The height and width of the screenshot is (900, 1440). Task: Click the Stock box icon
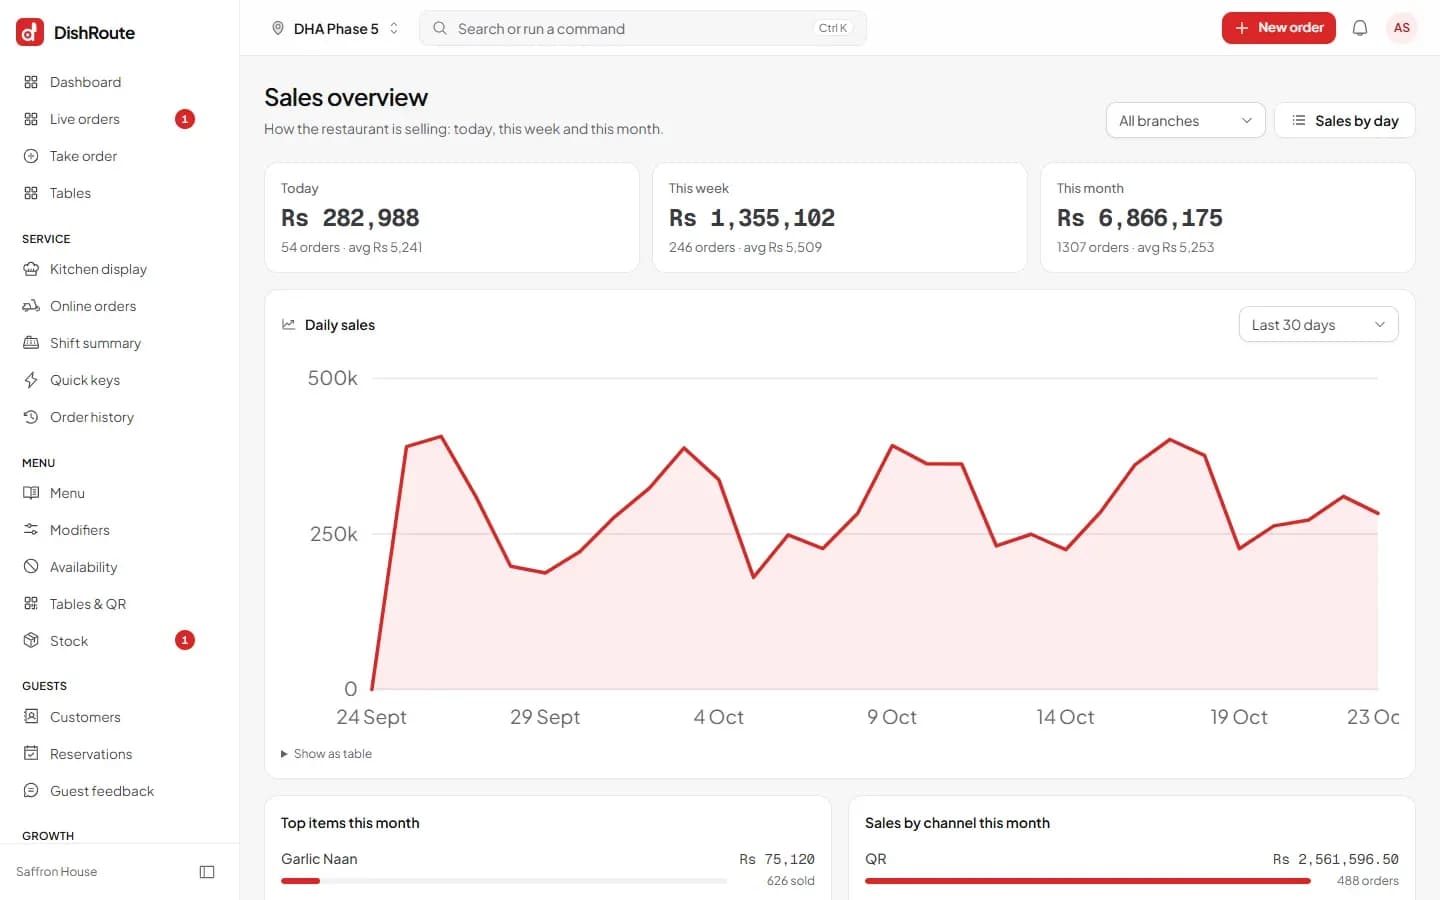[x=31, y=641]
